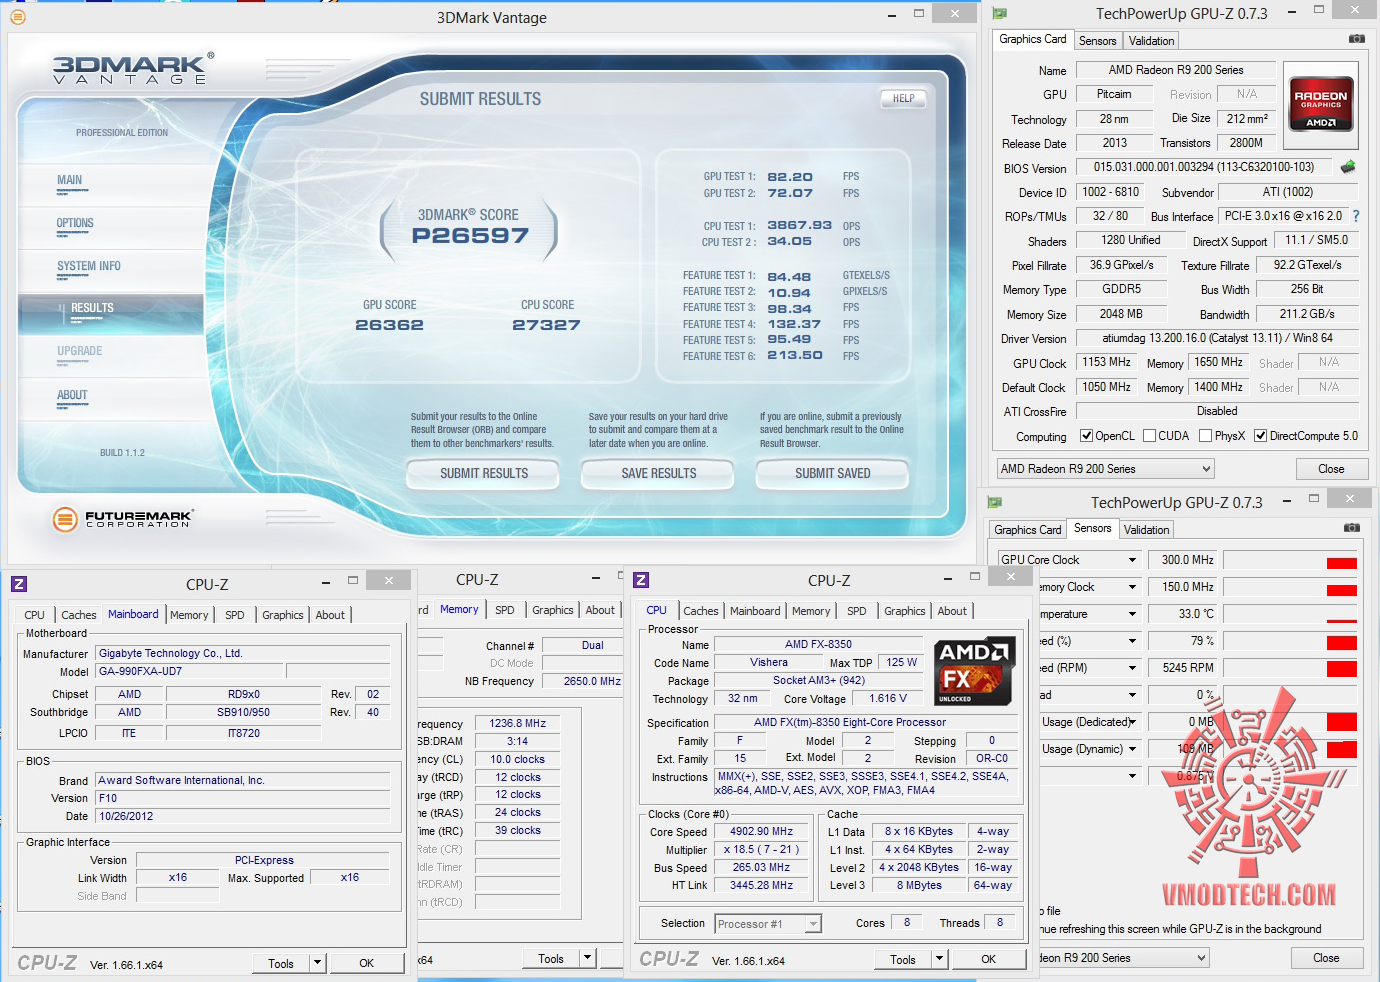
Task: Open the fan speed RPM sensor dropdown arrow
Action: tap(1132, 668)
